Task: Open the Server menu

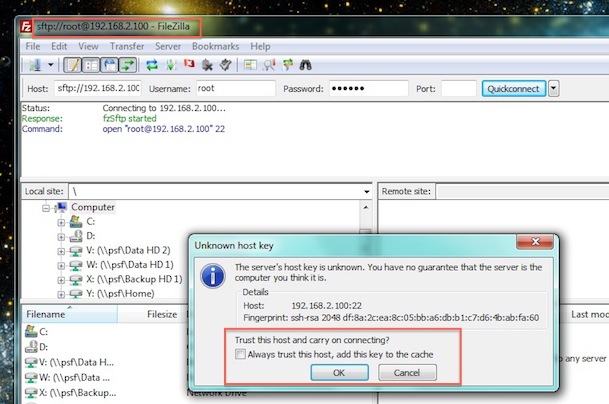Action: coord(168,46)
